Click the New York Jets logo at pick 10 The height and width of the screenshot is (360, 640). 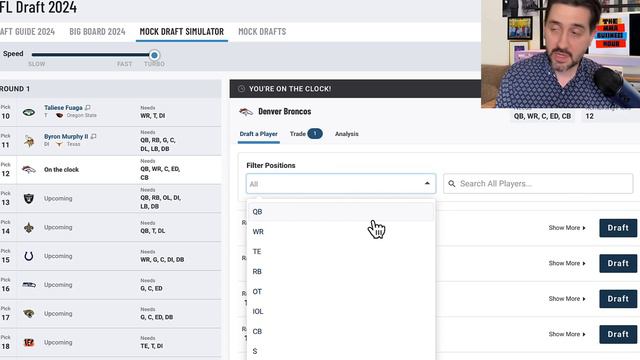(29, 112)
